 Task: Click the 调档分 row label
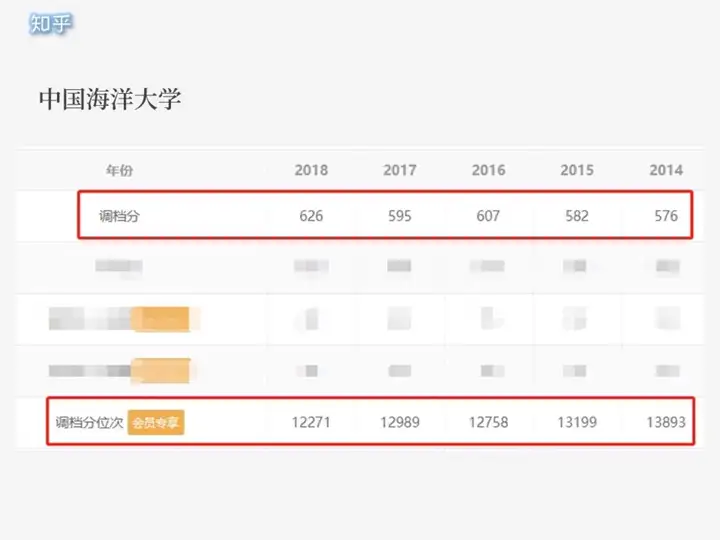(119, 216)
